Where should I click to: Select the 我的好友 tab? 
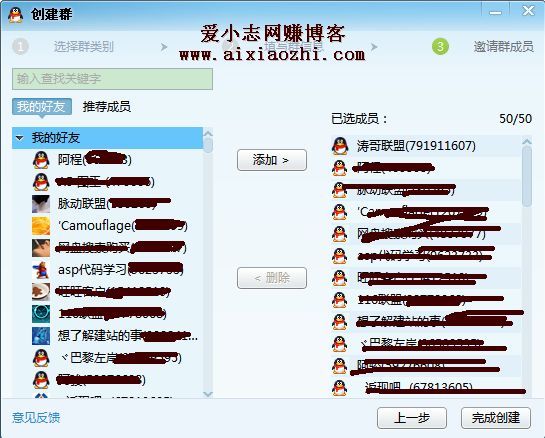coord(42,106)
